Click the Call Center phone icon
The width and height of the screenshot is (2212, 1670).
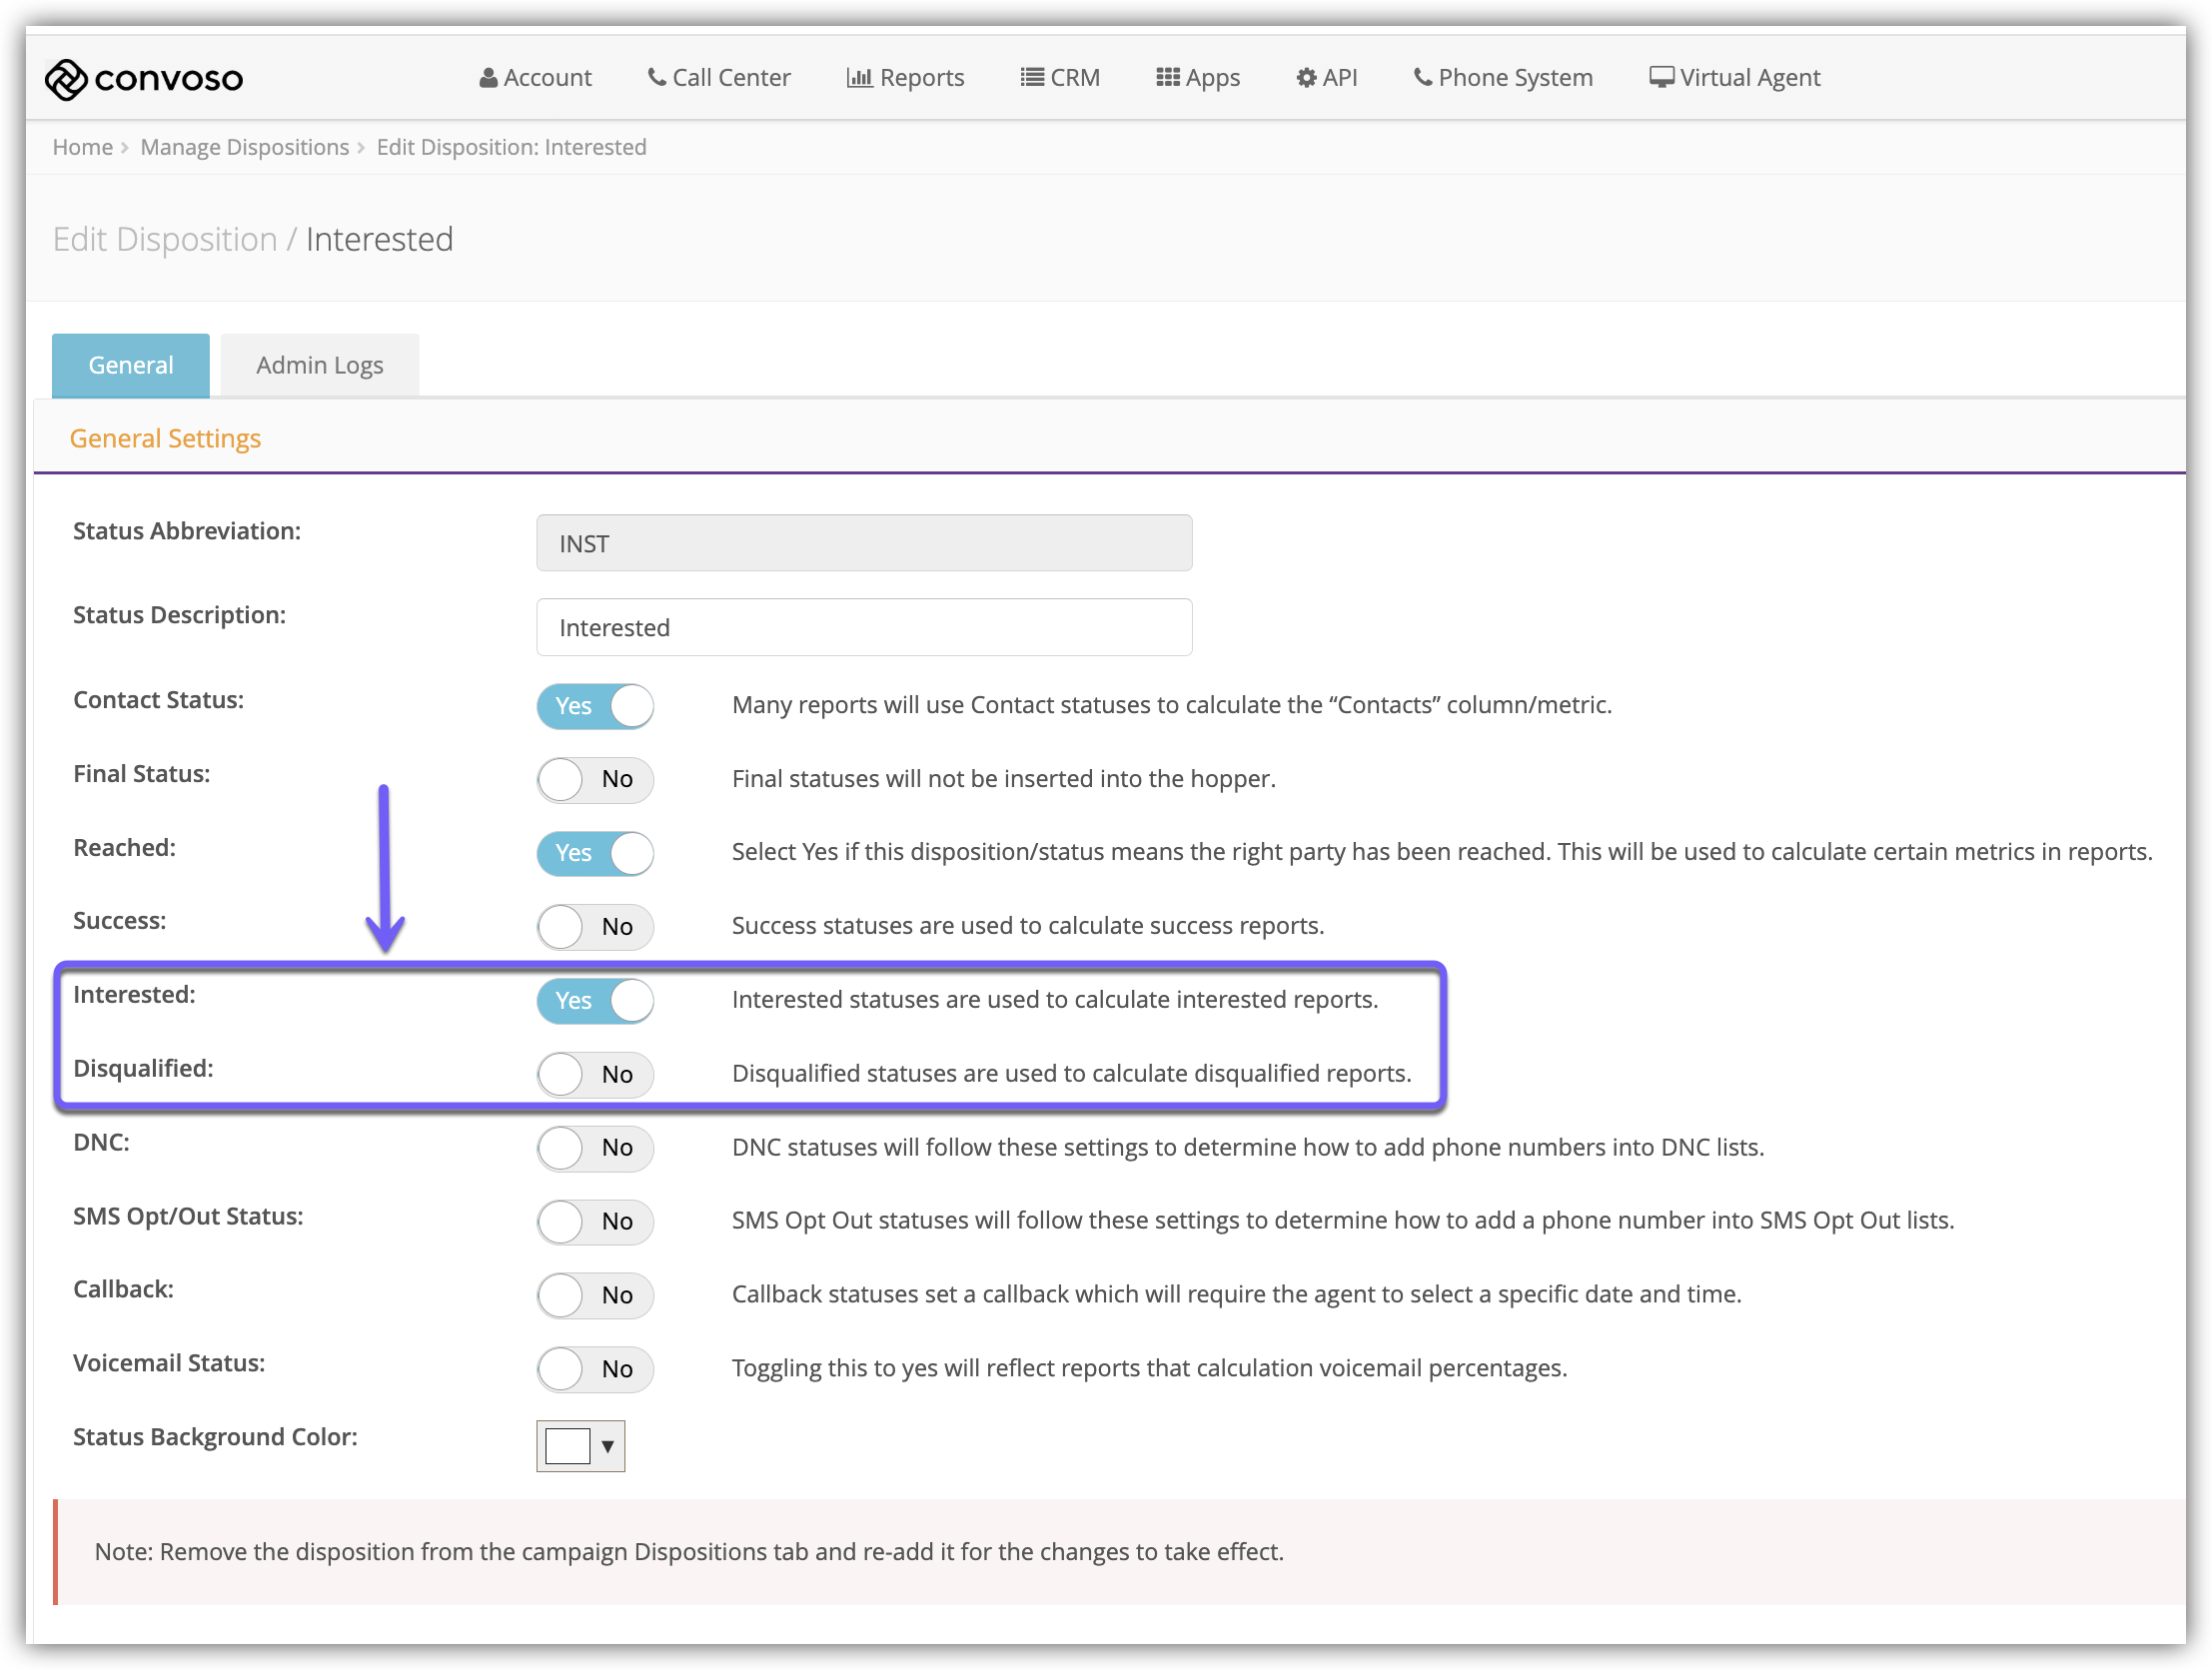point(656,77)
